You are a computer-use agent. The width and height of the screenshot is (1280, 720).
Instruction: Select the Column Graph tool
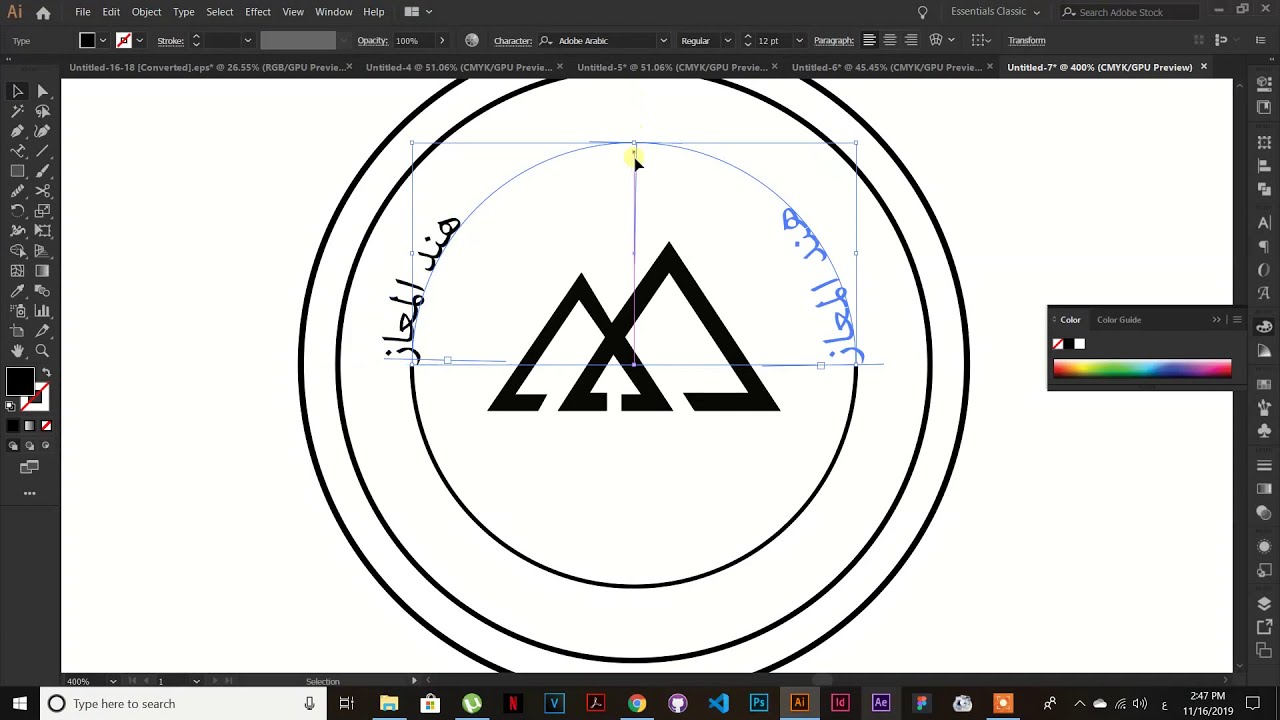[42, 311]
